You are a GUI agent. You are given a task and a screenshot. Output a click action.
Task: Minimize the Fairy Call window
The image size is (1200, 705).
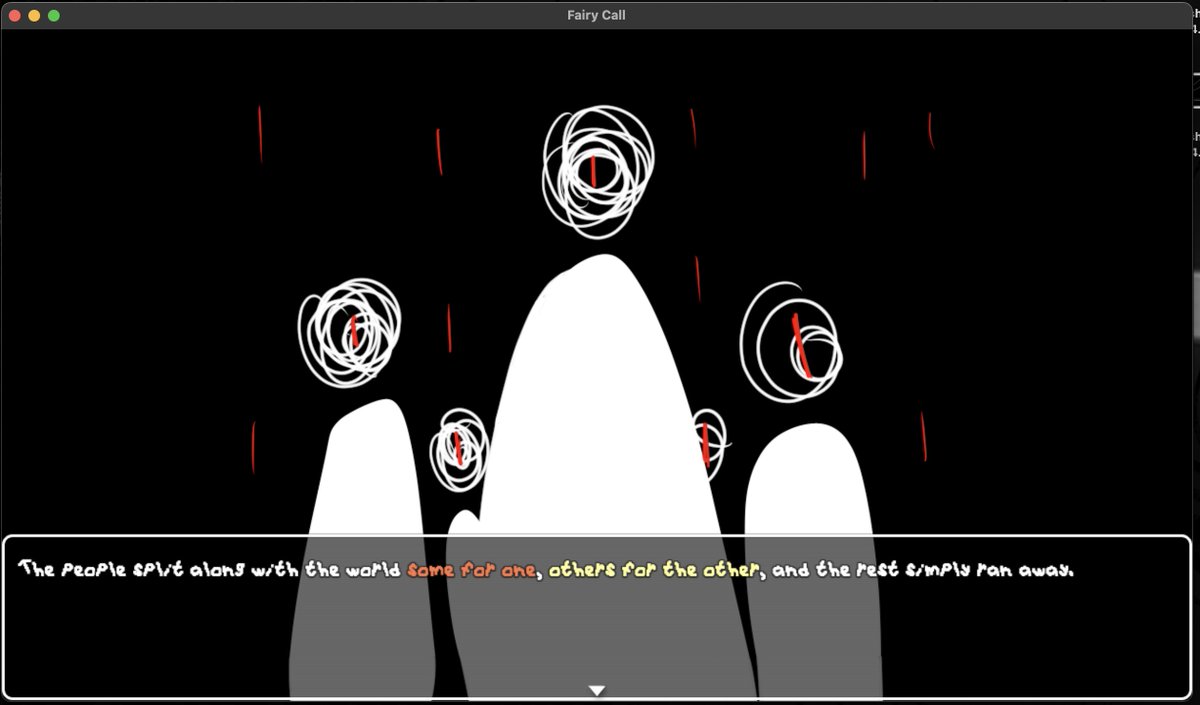coord(34,15)
